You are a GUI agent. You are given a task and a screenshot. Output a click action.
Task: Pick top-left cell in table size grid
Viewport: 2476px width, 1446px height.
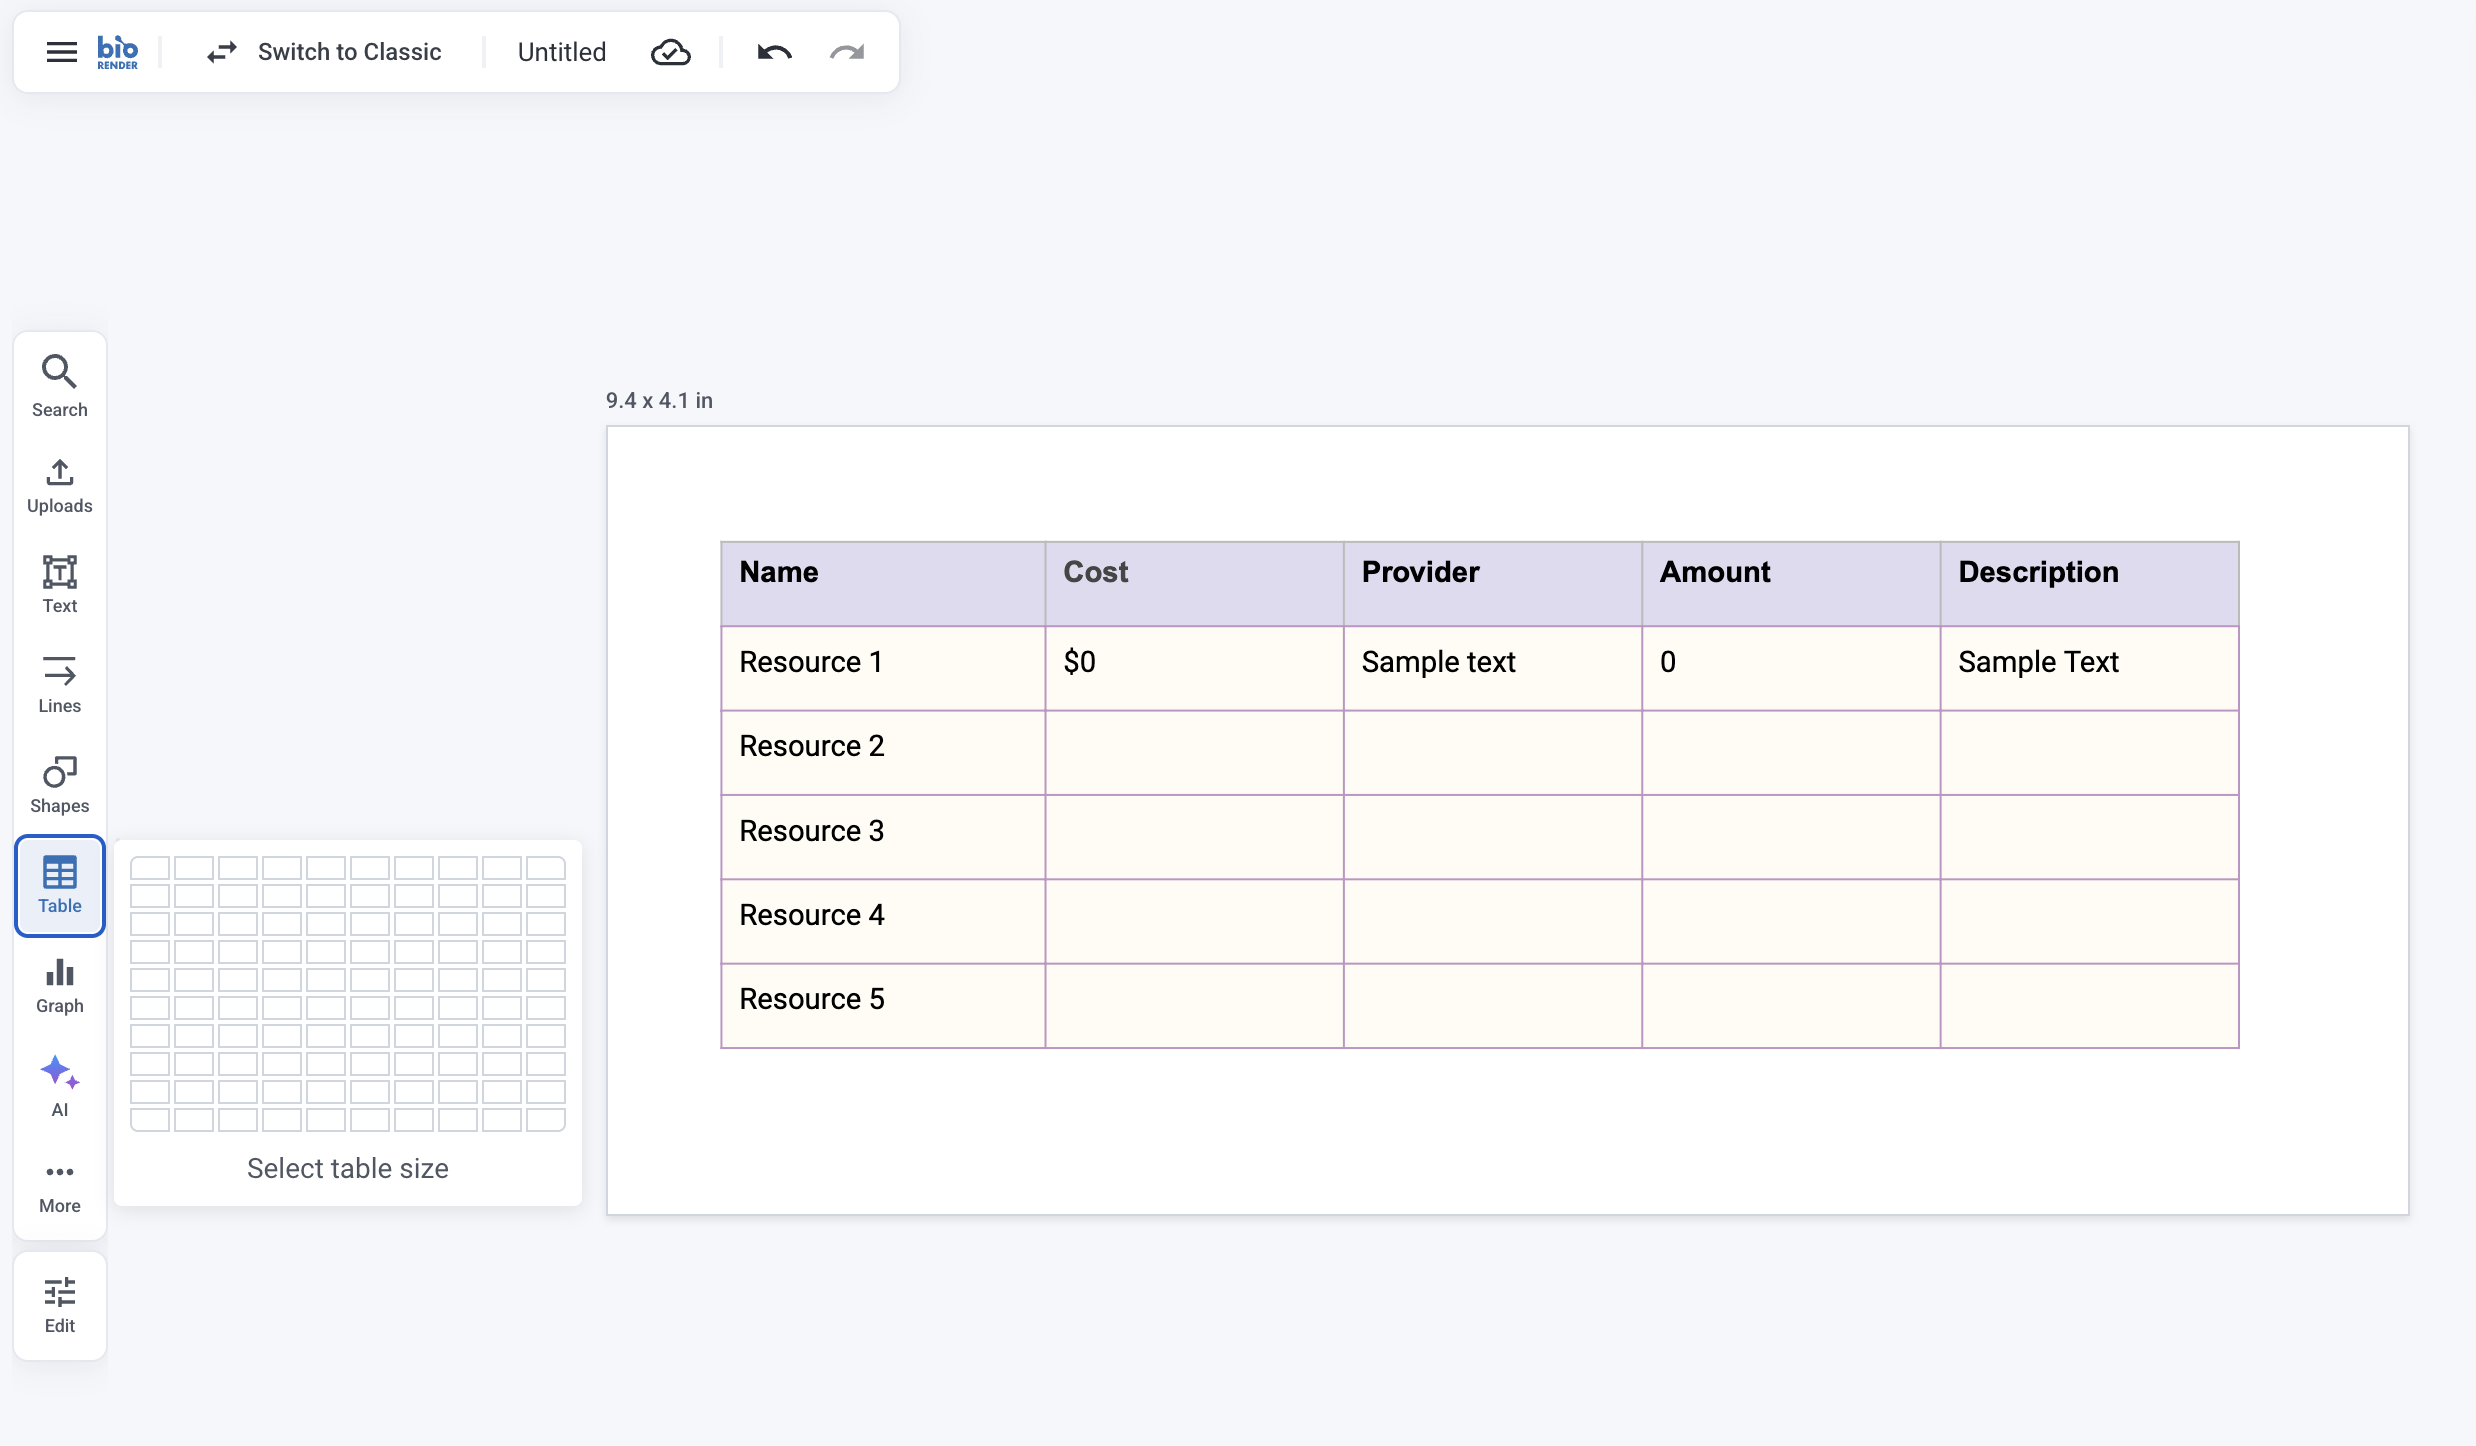150,868
